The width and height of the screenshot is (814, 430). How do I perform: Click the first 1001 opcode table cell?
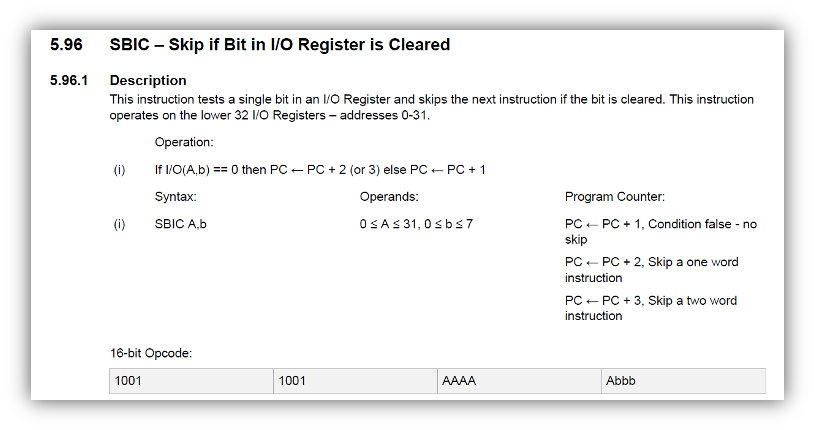(x=191, y=381)
